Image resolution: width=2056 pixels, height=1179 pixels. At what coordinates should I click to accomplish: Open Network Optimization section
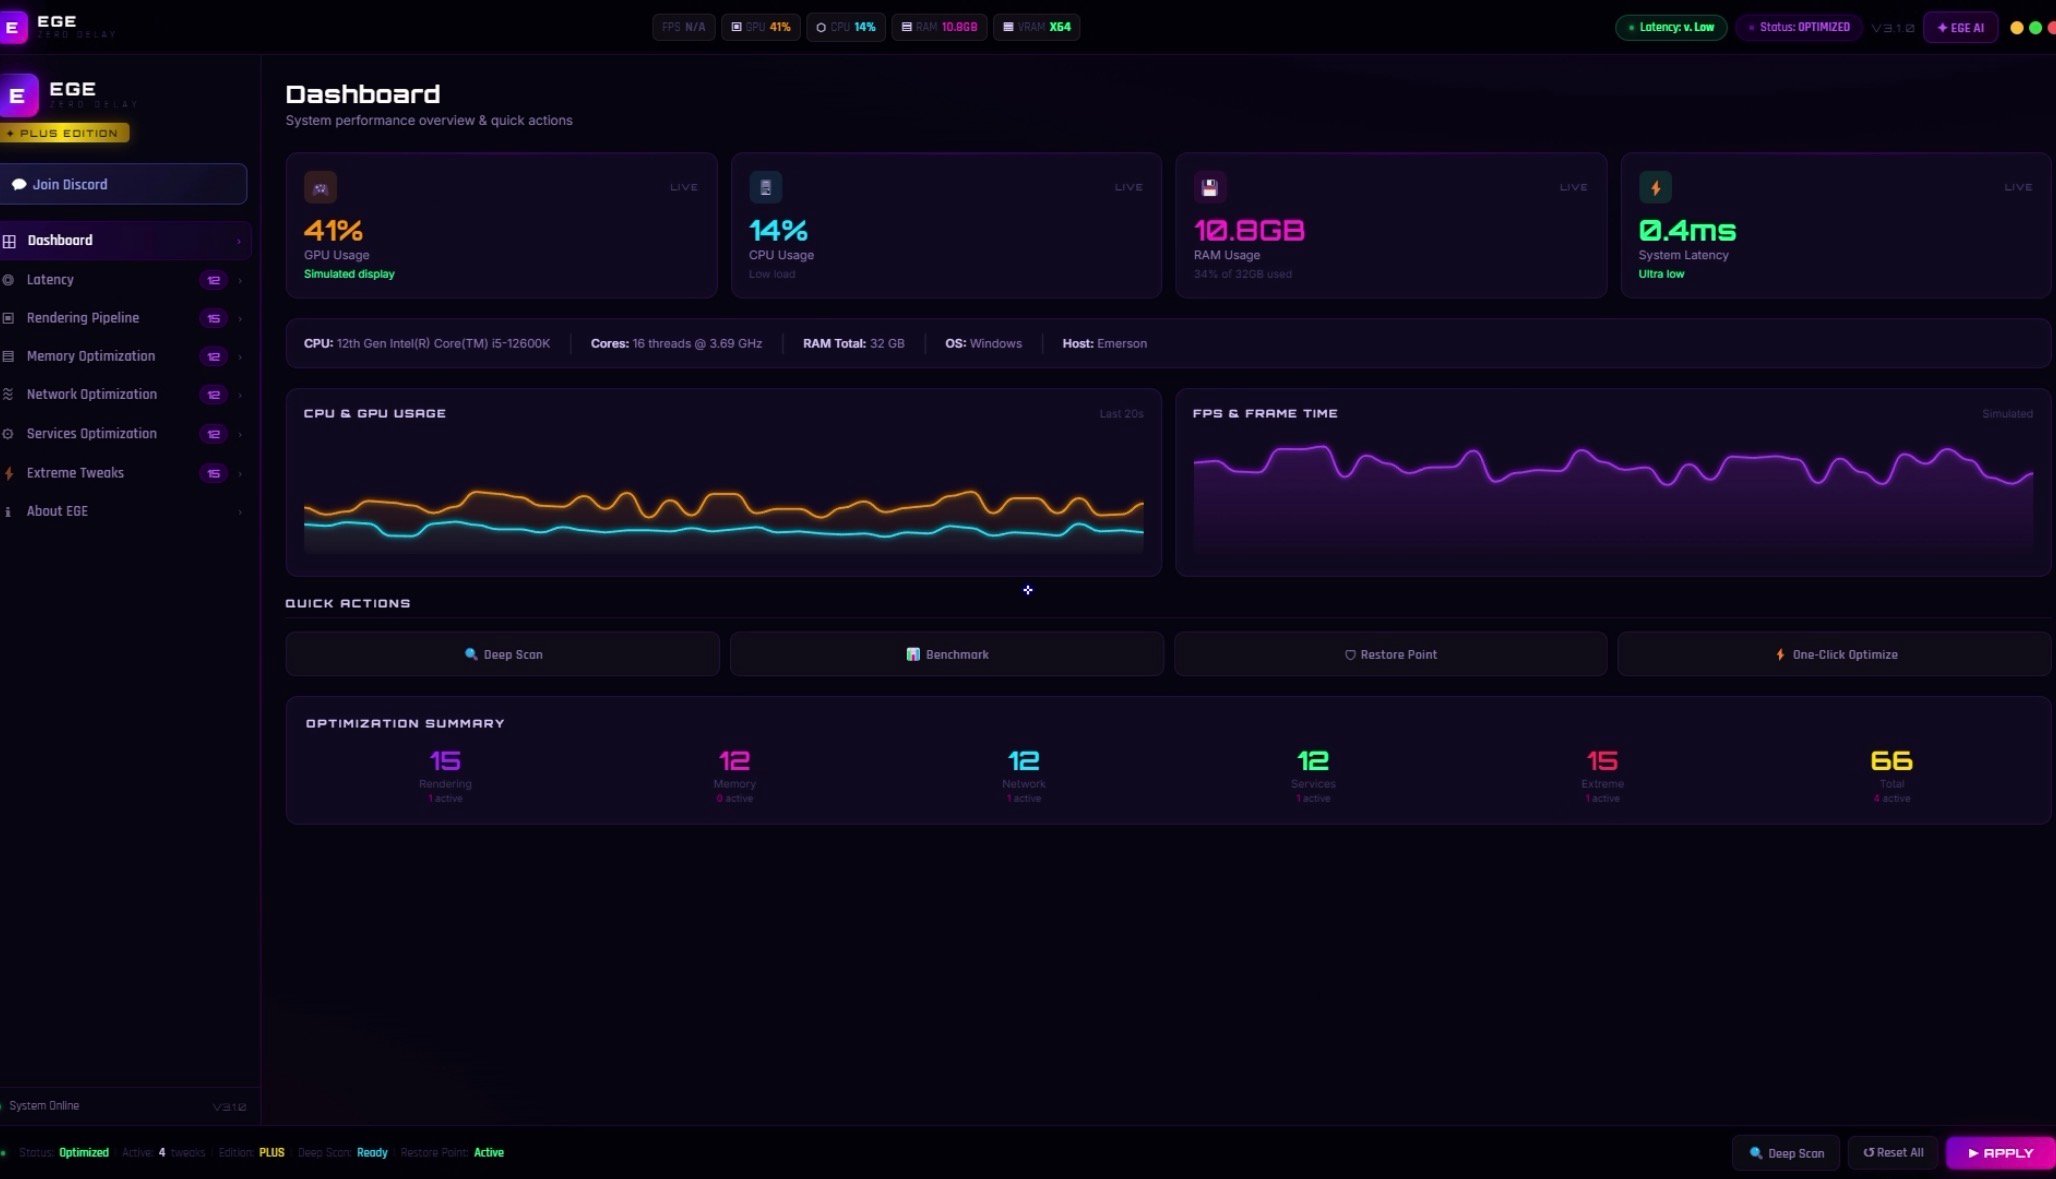[x=124, y=395]
